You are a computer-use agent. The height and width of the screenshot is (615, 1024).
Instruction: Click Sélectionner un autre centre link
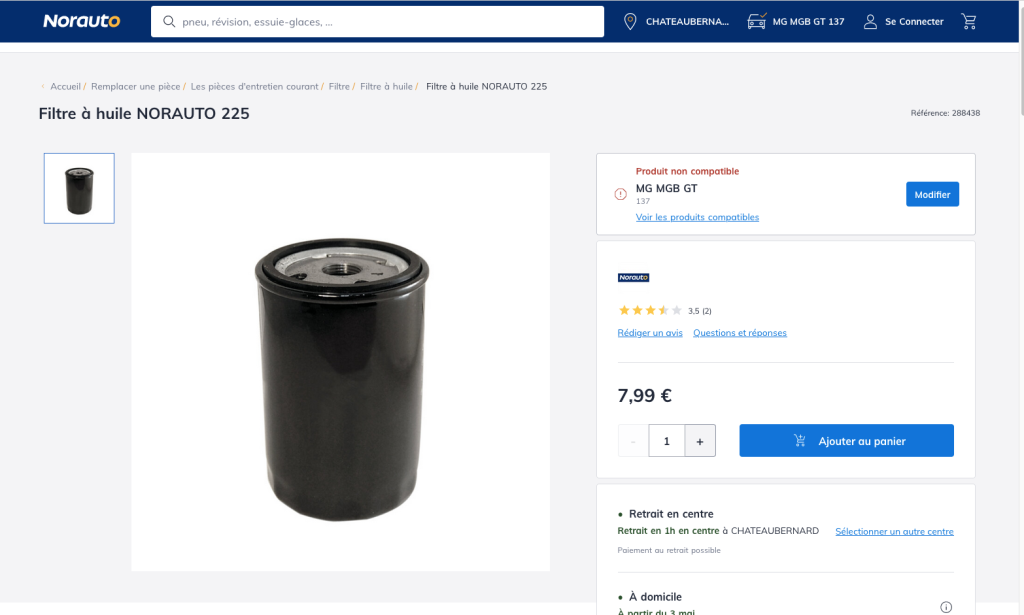point(895,531)
